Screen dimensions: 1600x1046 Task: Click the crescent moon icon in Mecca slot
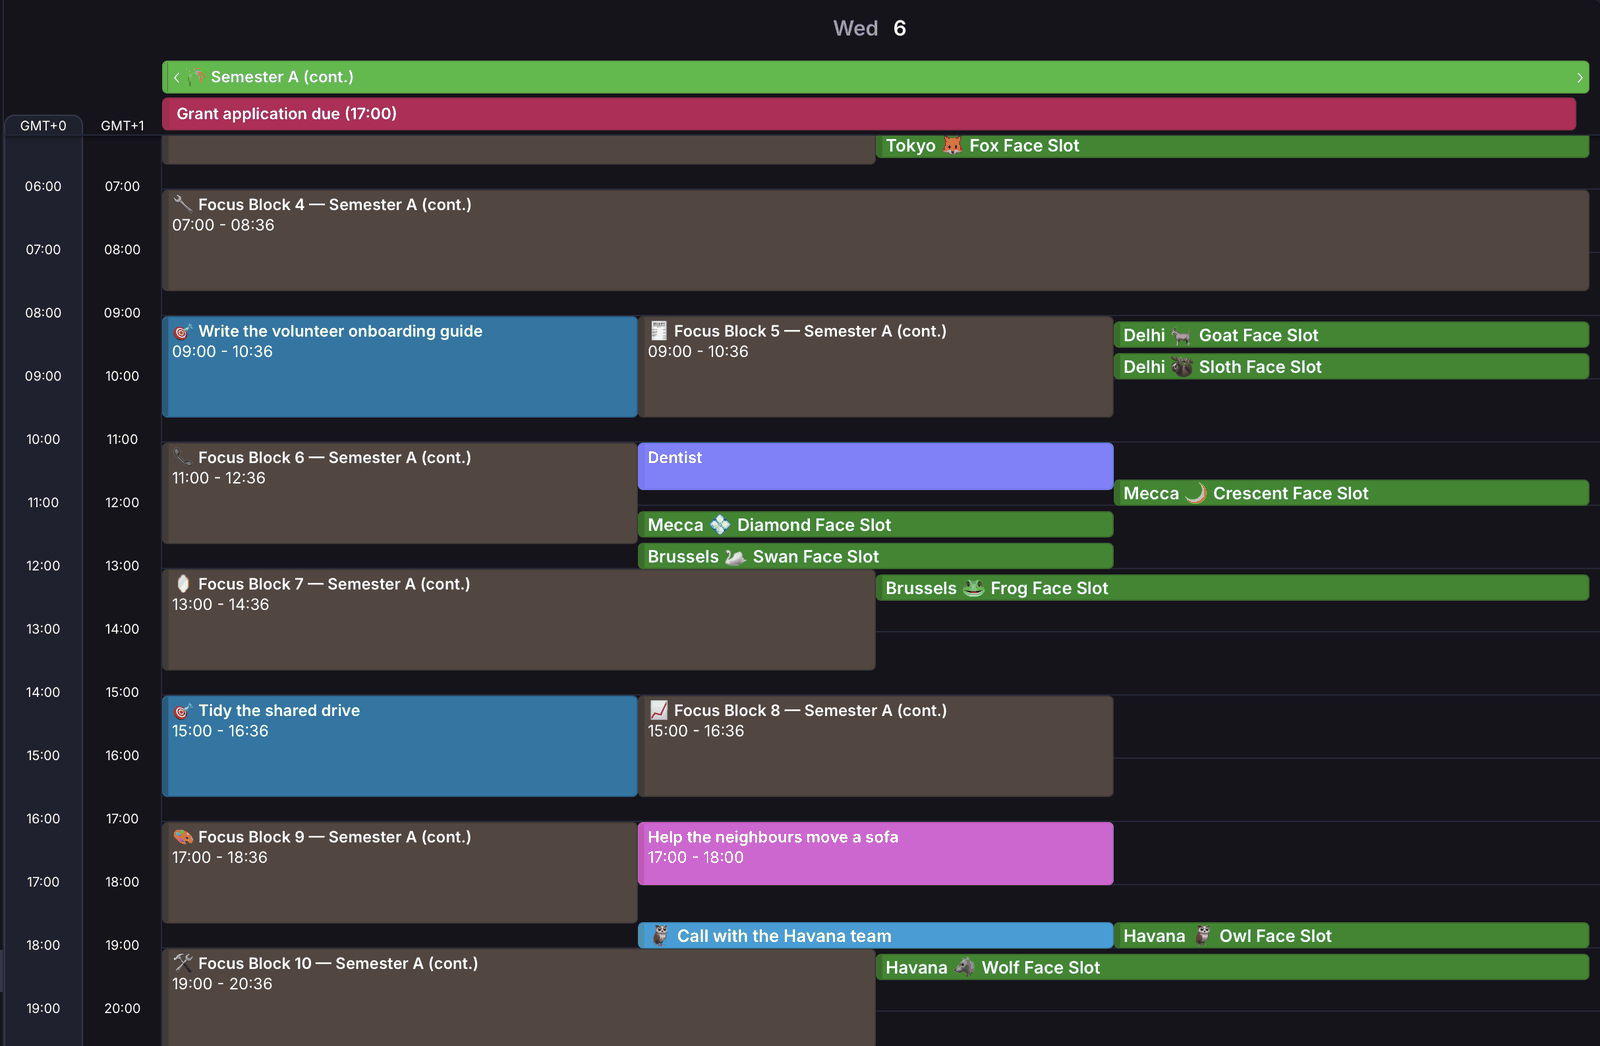[x=1196, y=493]
